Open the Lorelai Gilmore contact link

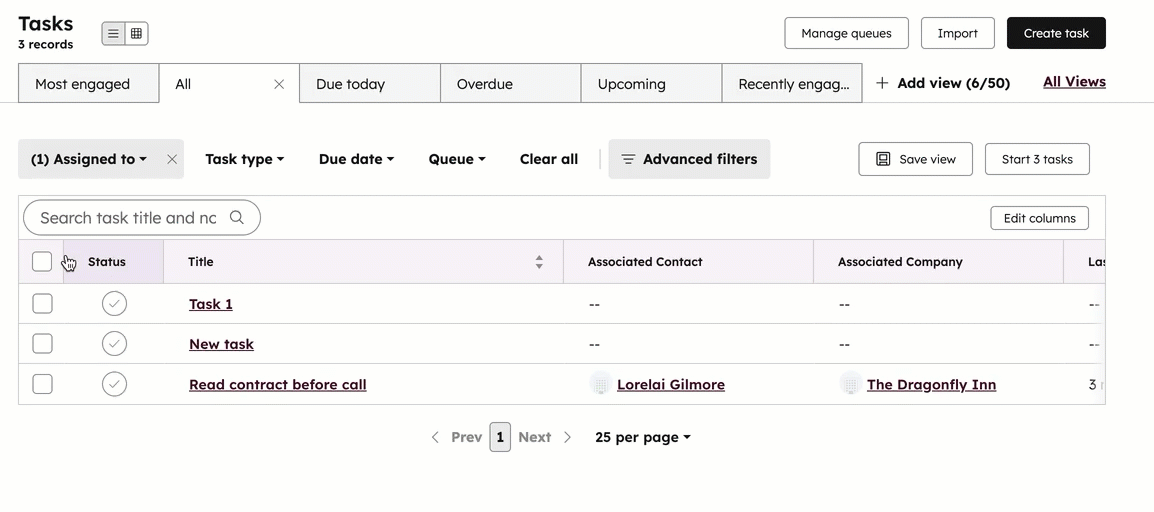point(670,384)
